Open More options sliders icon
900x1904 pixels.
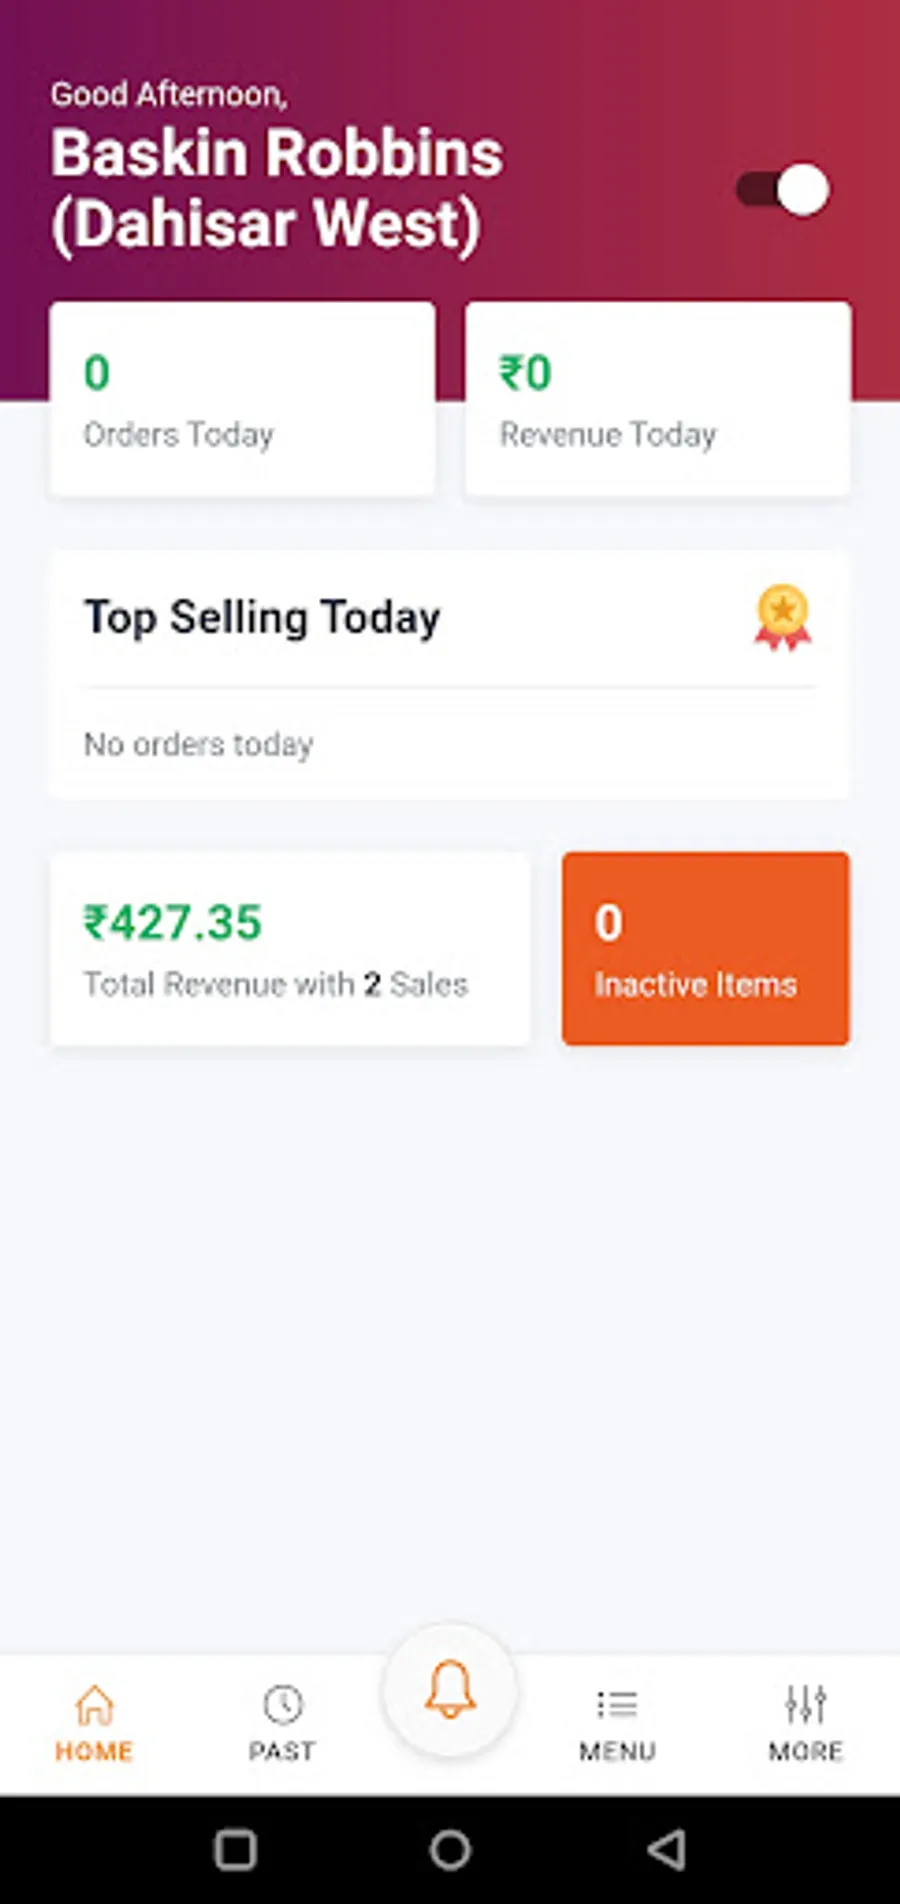click(x=805, y=1705)
